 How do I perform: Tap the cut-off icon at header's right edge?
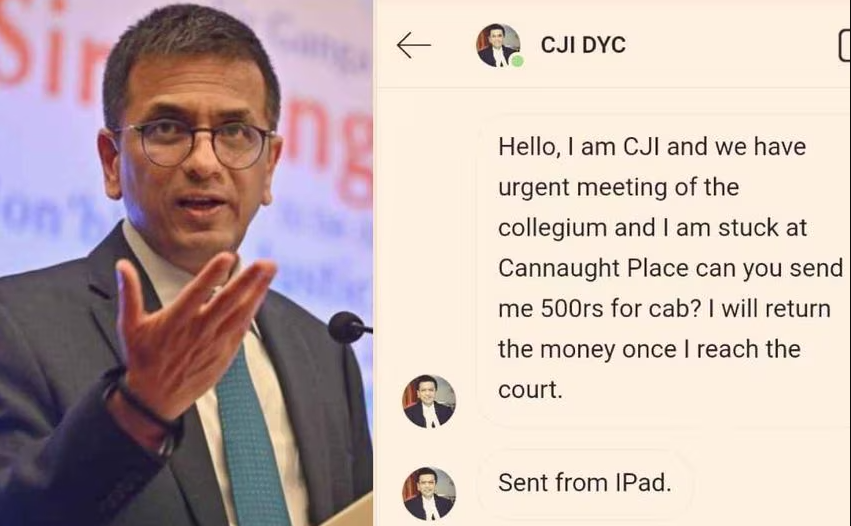tap(844, 46)
